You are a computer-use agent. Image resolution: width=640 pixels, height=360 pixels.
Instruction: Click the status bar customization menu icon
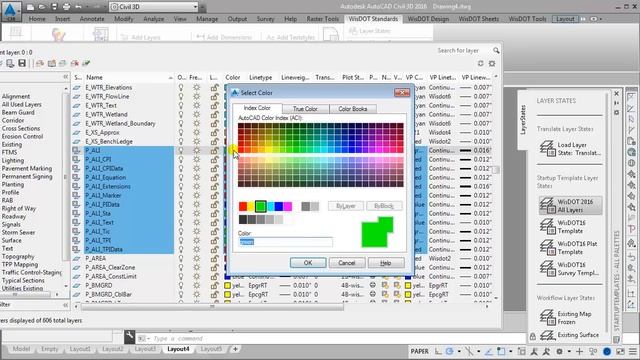633,351
